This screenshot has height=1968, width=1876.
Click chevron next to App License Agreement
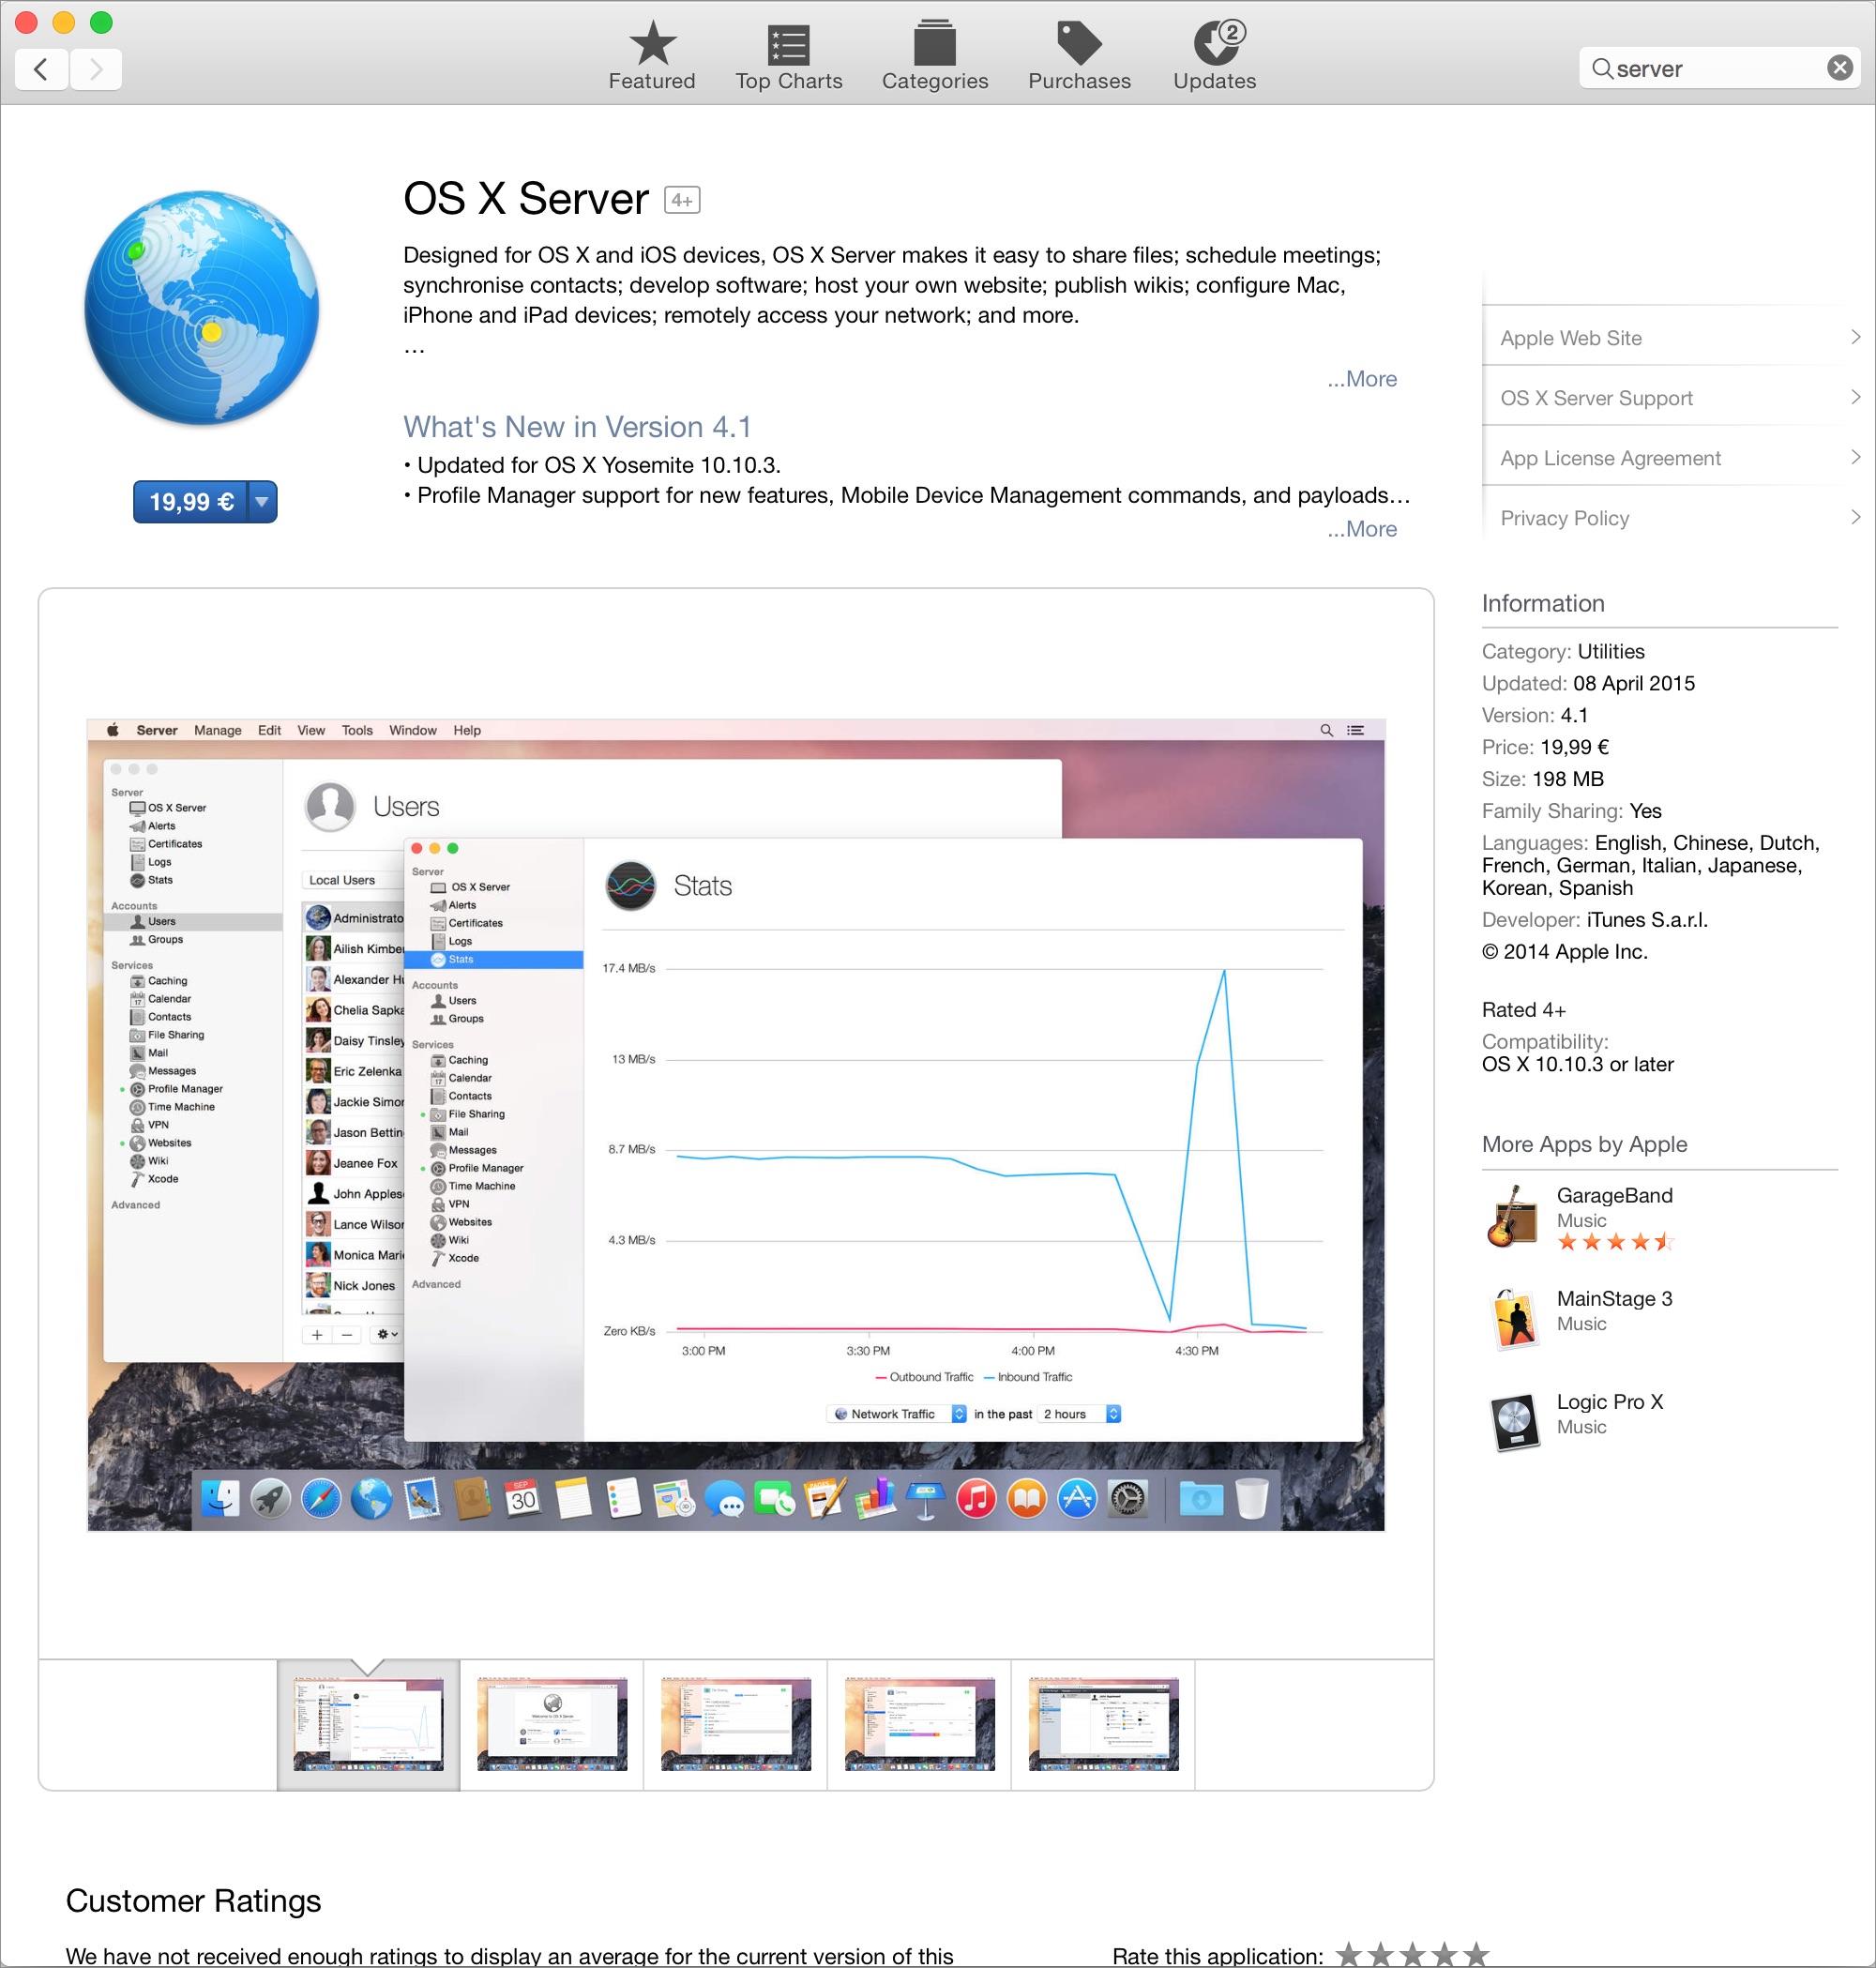(1855, 457)
